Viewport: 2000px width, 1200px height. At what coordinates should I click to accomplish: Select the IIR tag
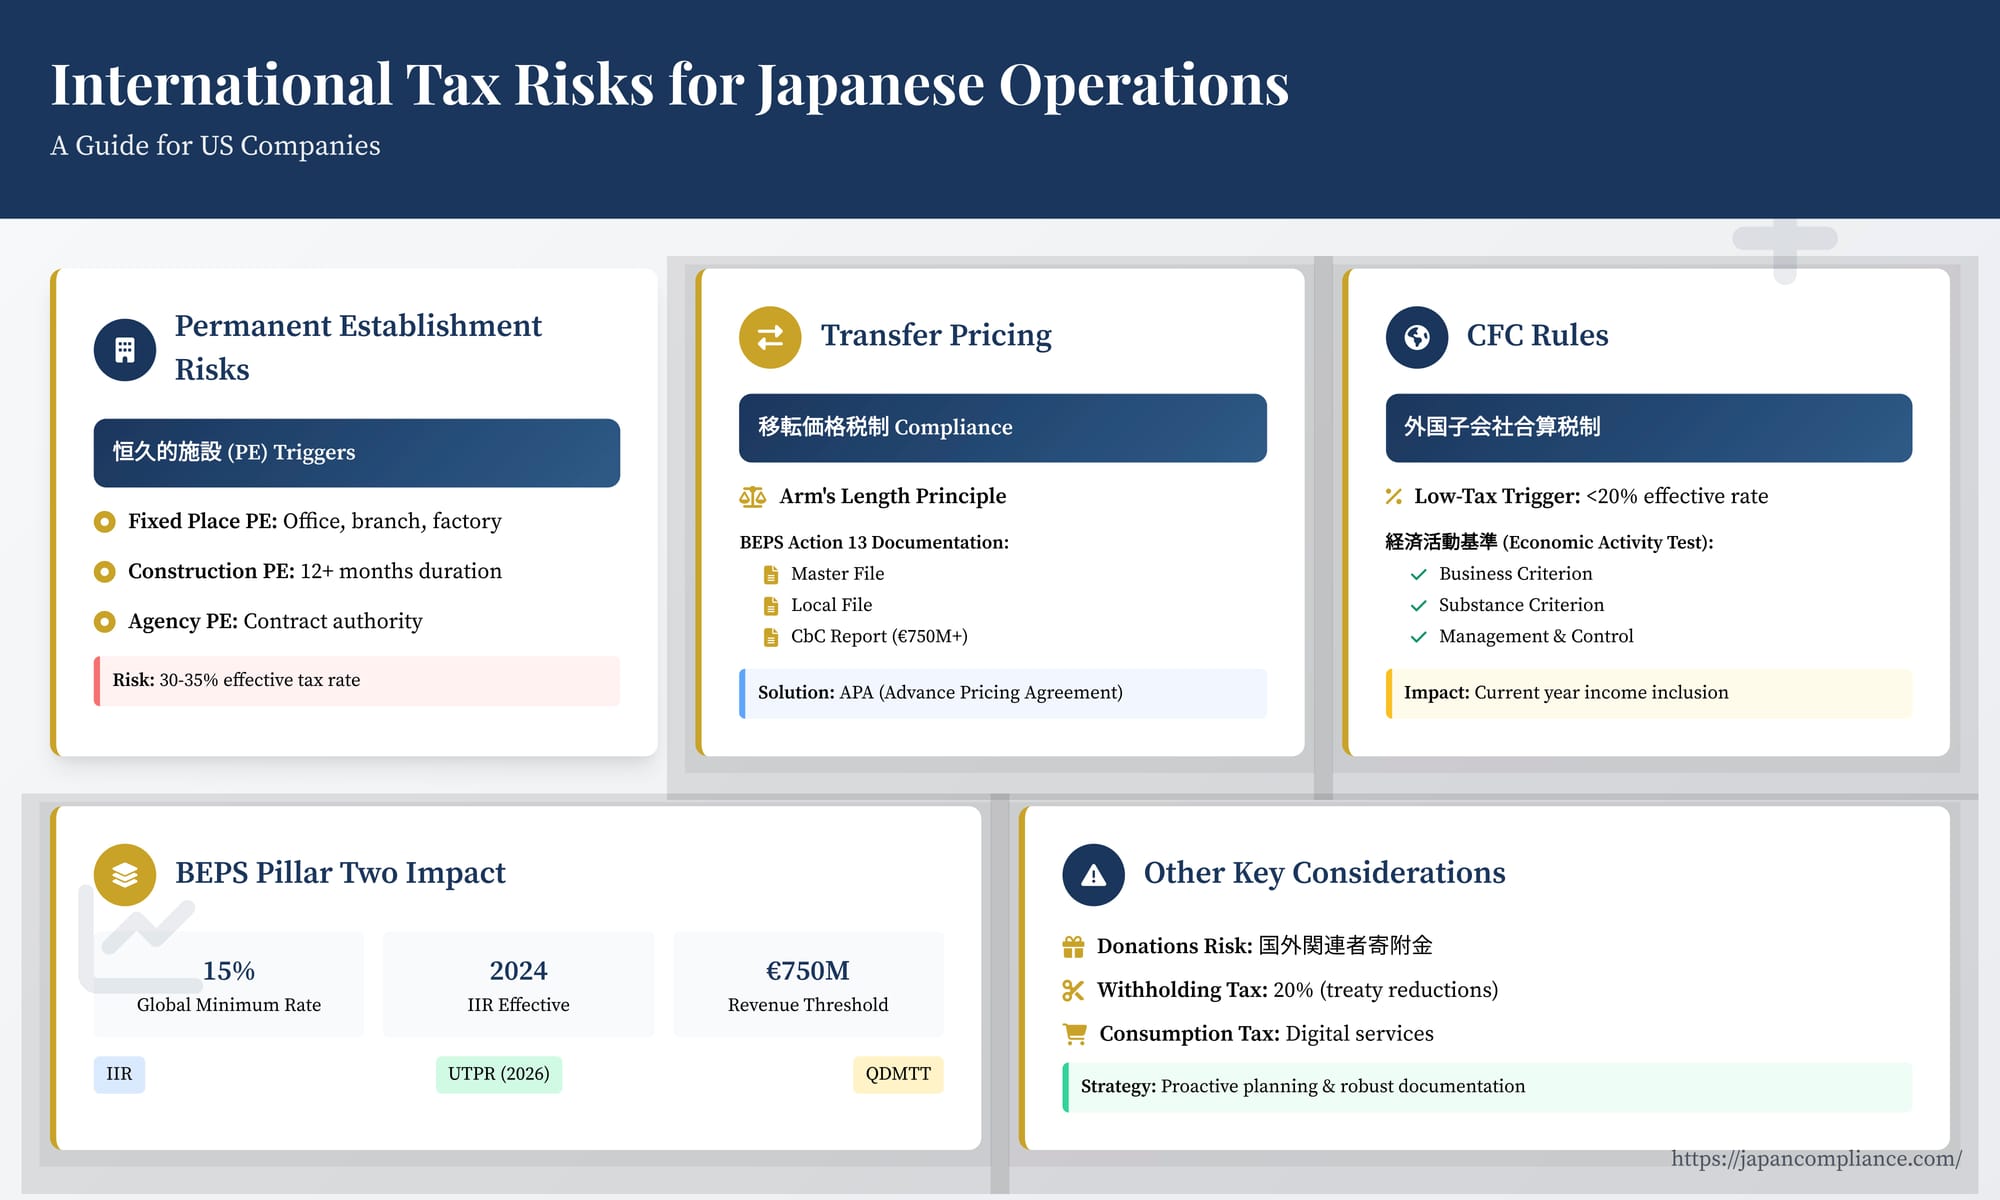pyautogui.click(x=119, y=1074)
